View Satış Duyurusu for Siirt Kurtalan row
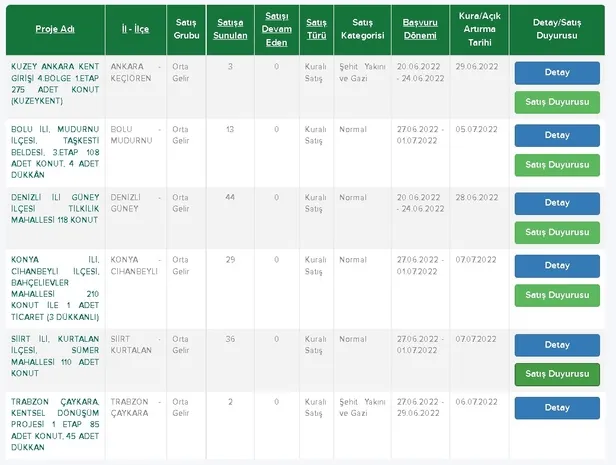The width and height of the screenshot is (616, 465). pos(557,374)
